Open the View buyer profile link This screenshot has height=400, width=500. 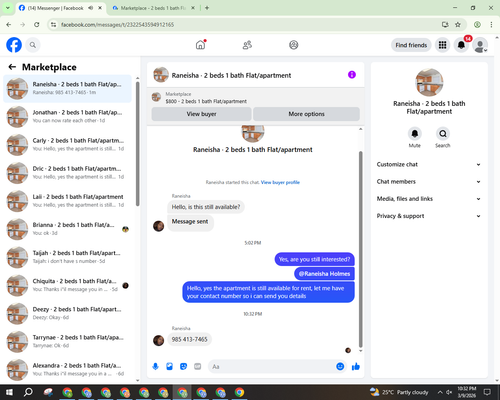(x=280, y=182)
